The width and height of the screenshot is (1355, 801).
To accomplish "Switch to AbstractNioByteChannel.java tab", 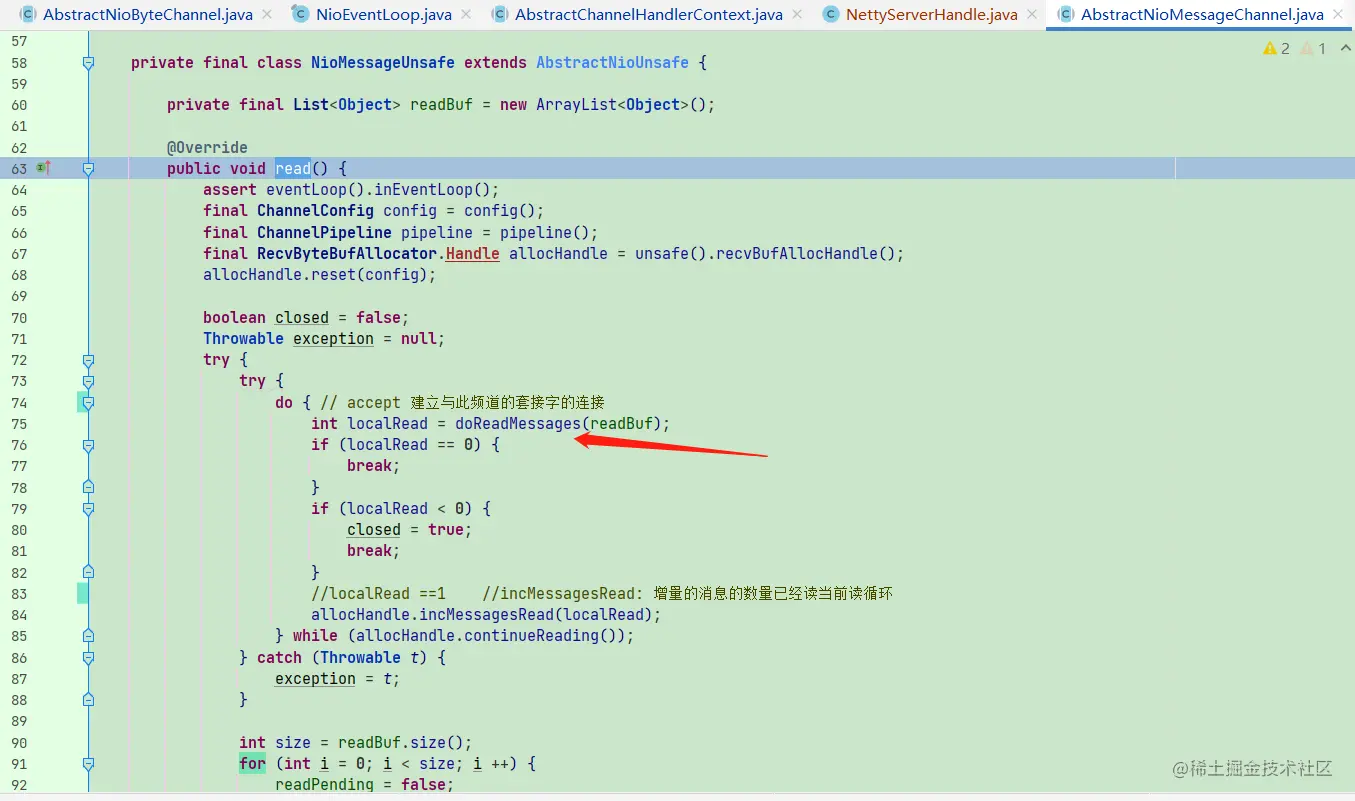I will (148, 15).
